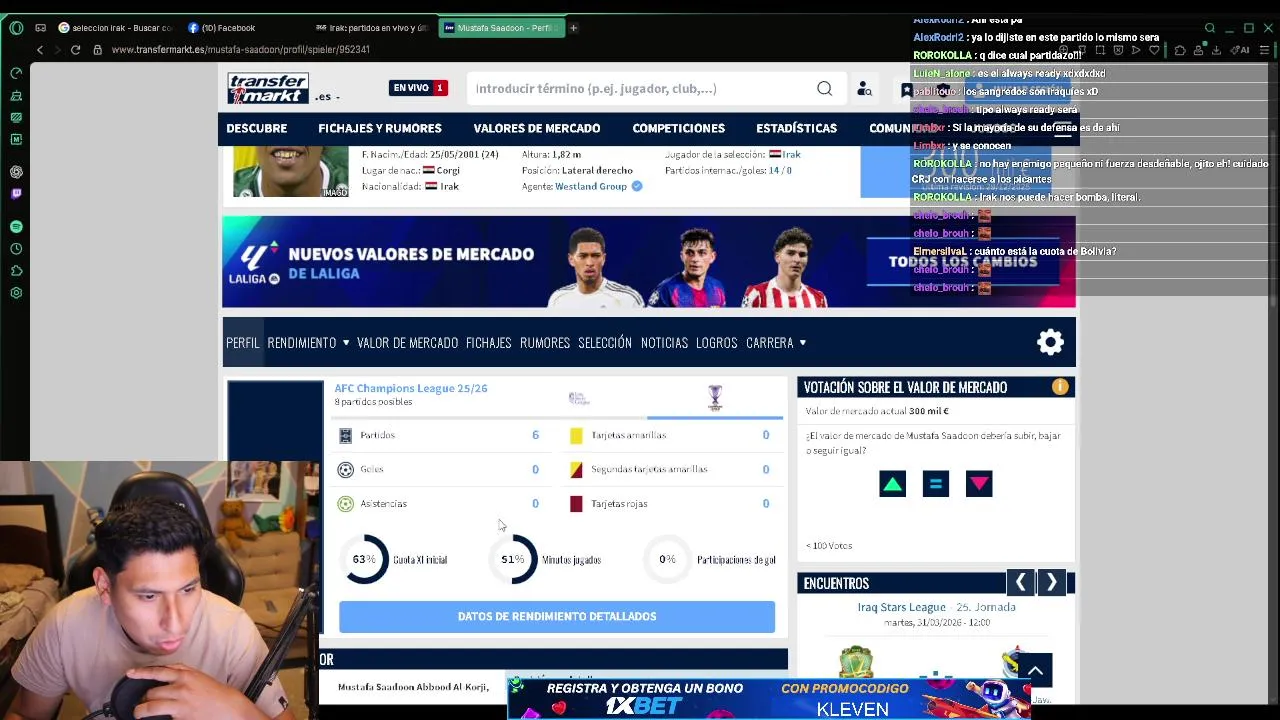Image resolution: width=1280 pixels, height=720 pixels.
Task: Click the En Vivo live button
Action: 418,88
